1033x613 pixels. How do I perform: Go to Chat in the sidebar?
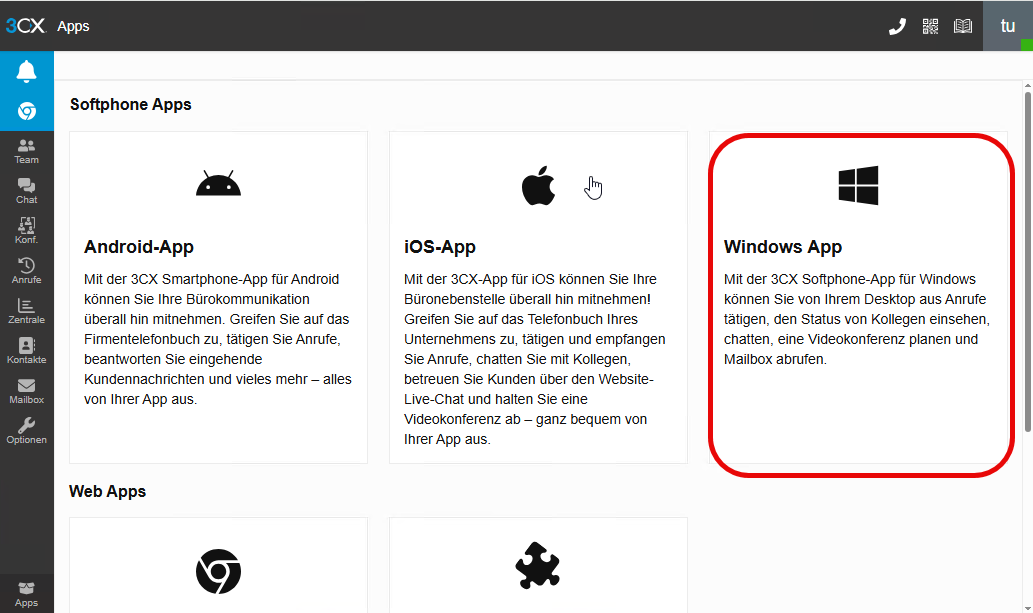click(x=26, y=191)
